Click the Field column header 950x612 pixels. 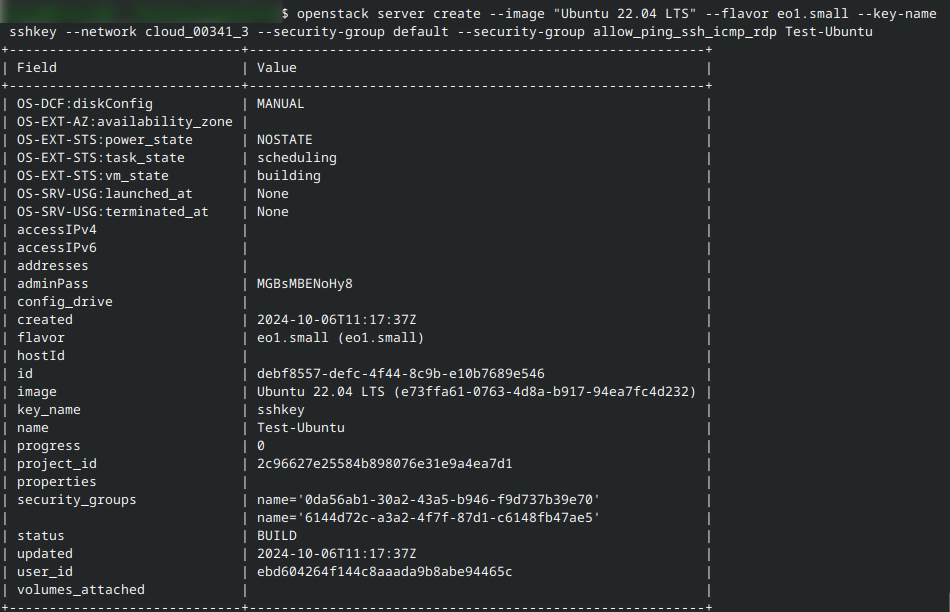click(37, 68)
